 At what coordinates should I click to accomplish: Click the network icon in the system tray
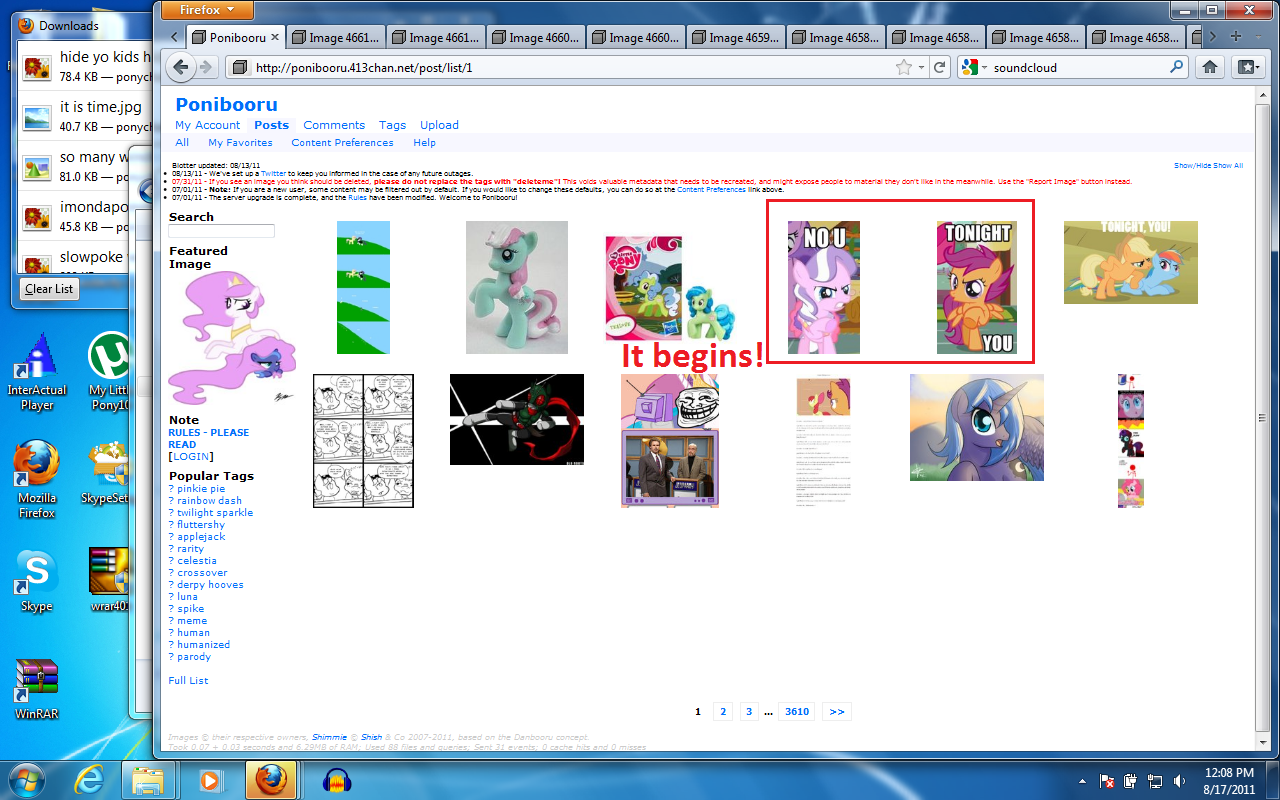pos(1156,781)
